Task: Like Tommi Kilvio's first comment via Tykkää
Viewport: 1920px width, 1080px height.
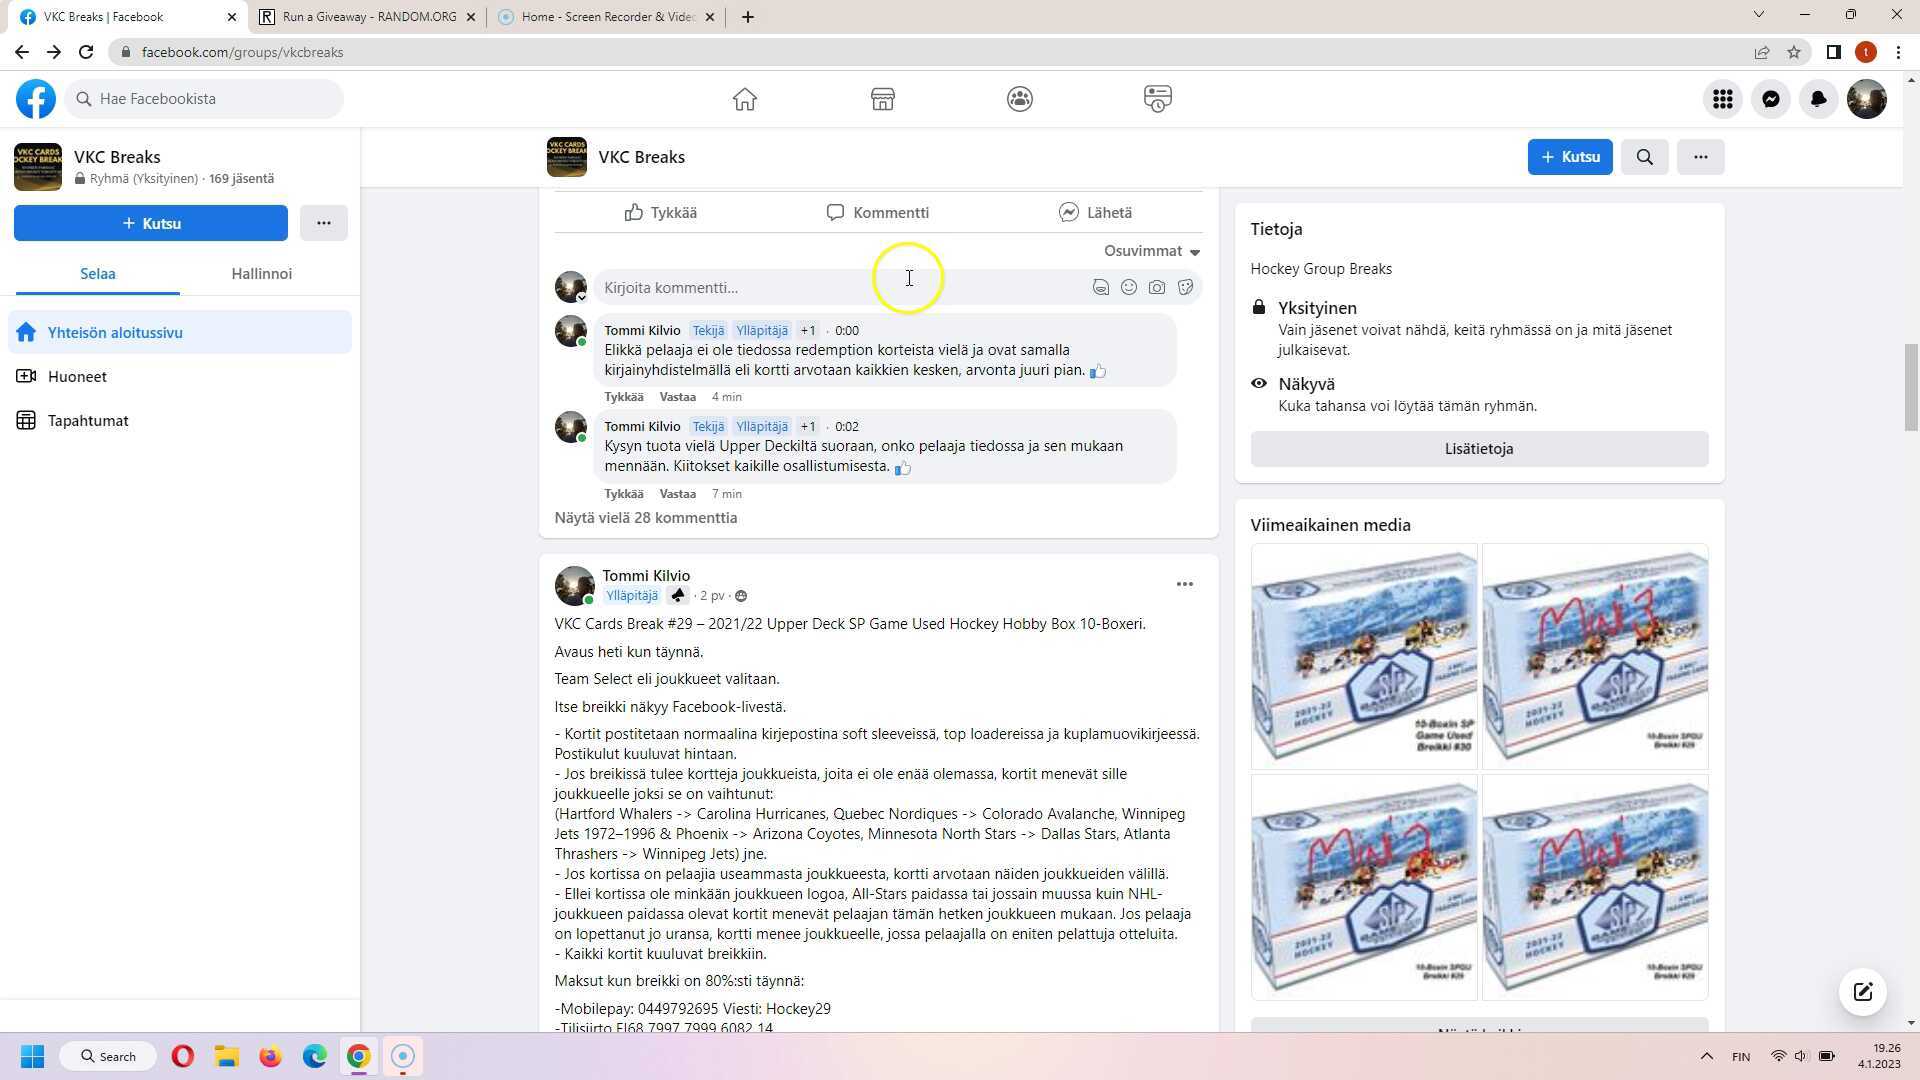Action: click(624, 397)
